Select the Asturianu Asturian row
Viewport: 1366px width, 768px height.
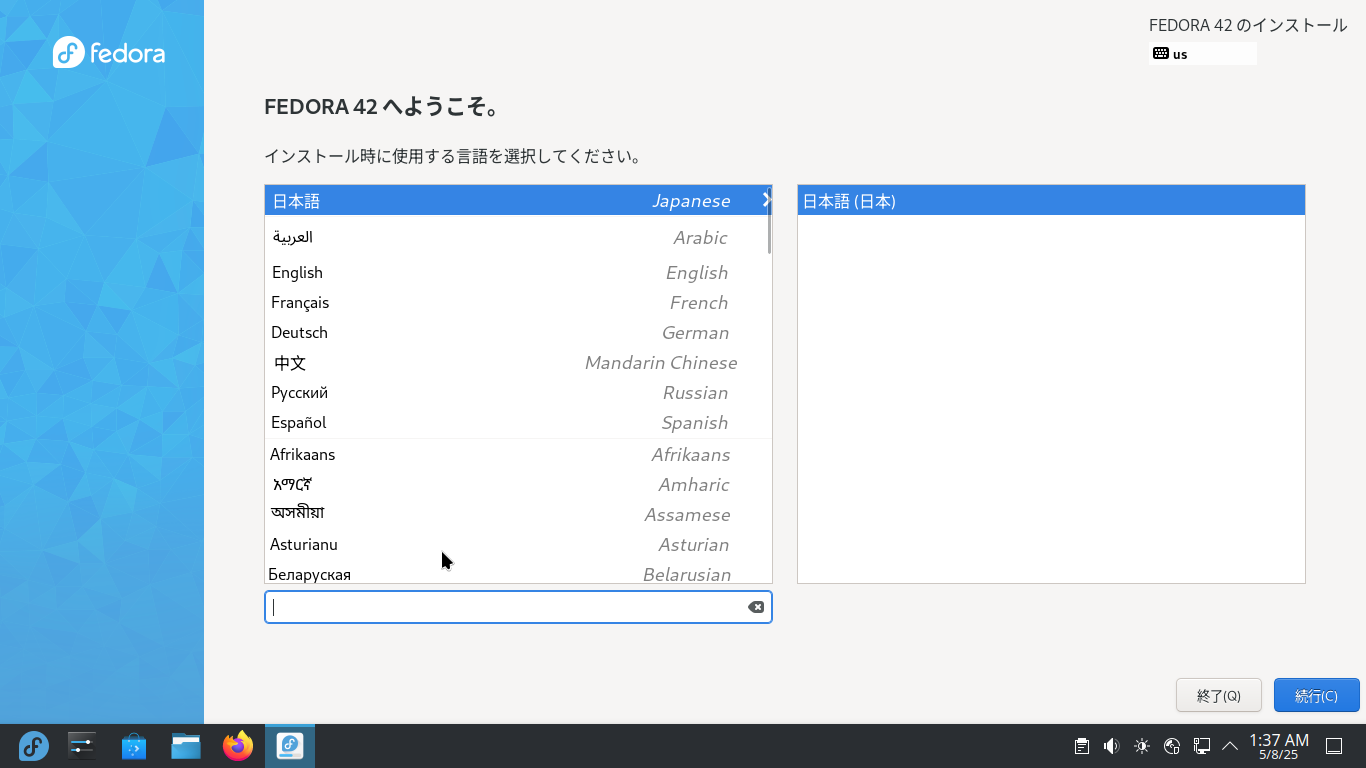tap(518, 544)
